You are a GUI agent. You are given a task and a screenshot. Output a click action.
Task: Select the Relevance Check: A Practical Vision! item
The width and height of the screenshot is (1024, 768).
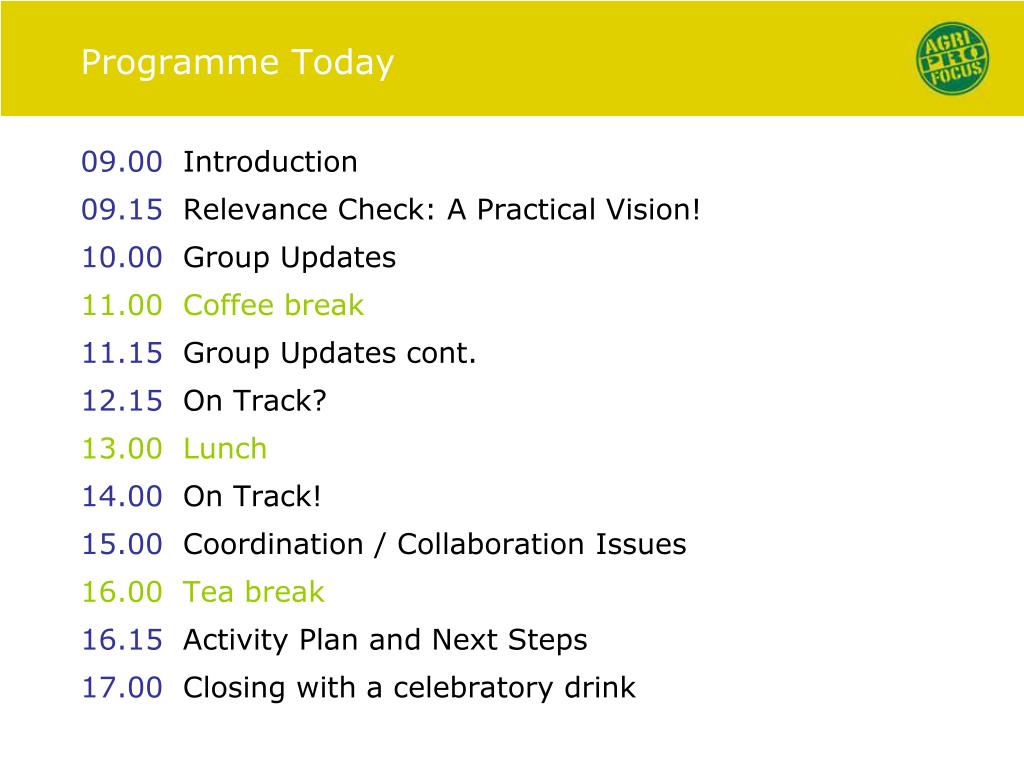[x=442, y=210]
